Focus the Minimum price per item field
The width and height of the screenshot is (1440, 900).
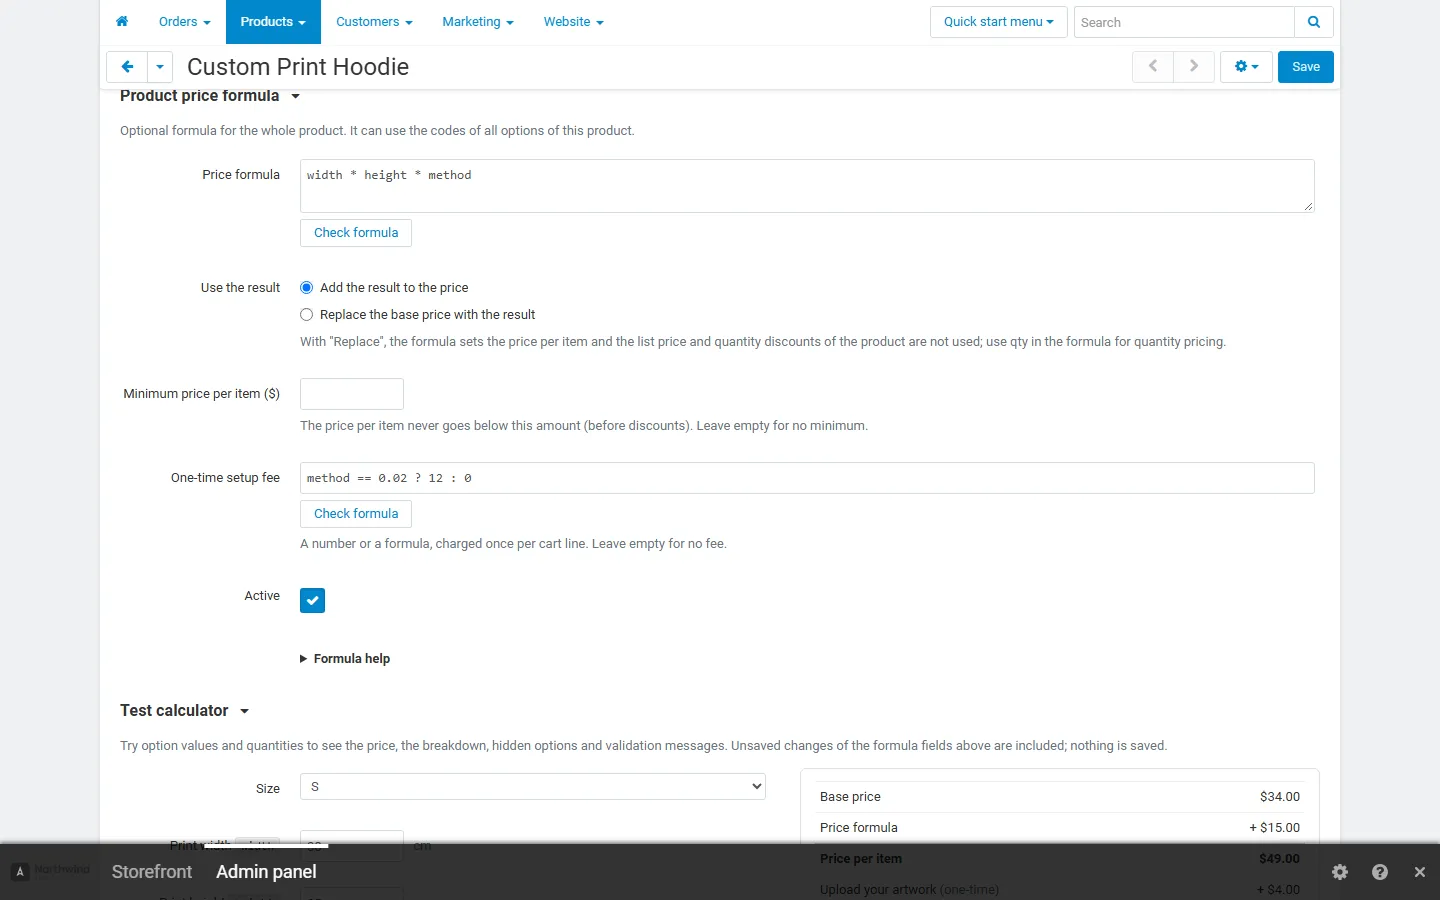tap(352, 394)
